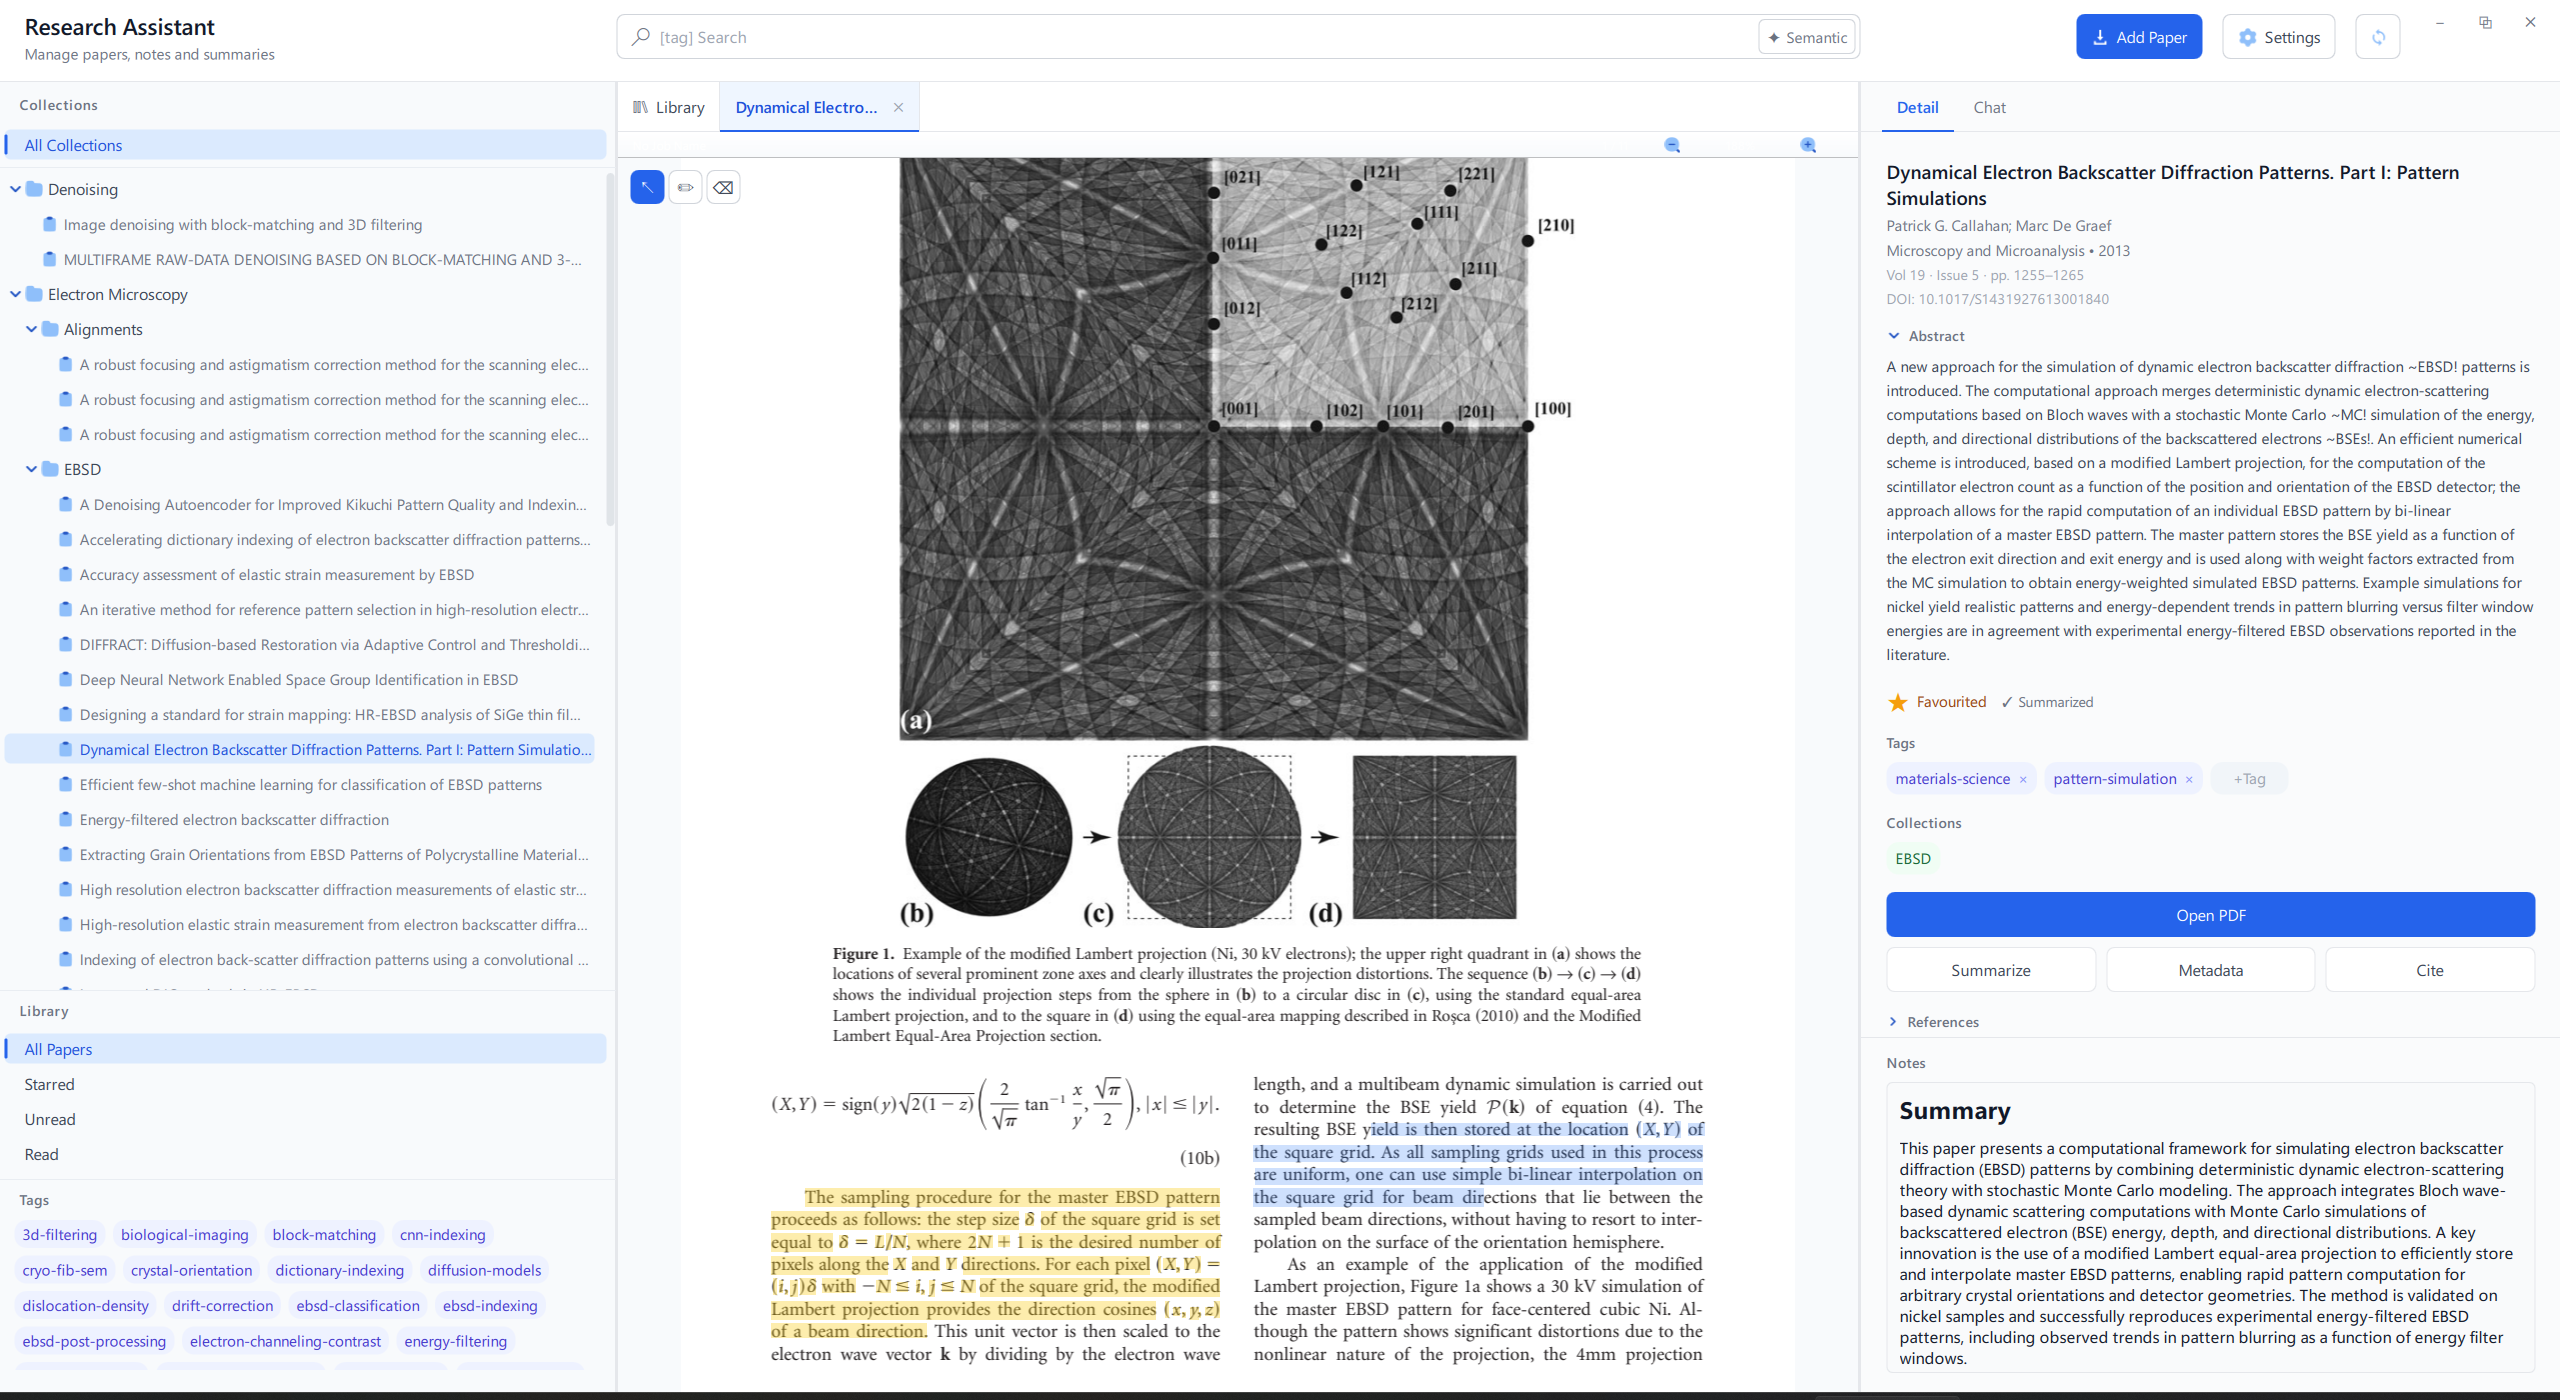Open paper Efficient few-shot machine learning for classification
This screenshot has width=2560, height=1400.
(310, 784)
